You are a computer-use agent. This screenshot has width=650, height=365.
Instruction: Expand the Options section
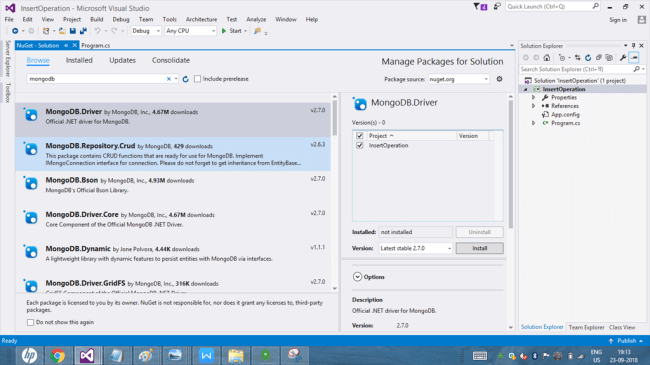pyautogui.click(x=357, y=277)
